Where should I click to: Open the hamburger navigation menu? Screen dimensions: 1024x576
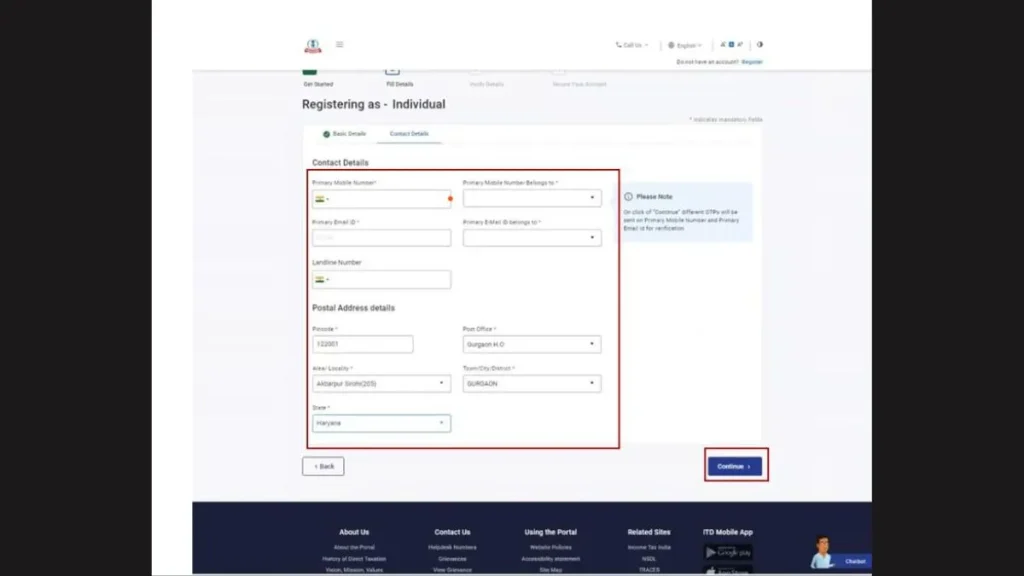[340, 44]
